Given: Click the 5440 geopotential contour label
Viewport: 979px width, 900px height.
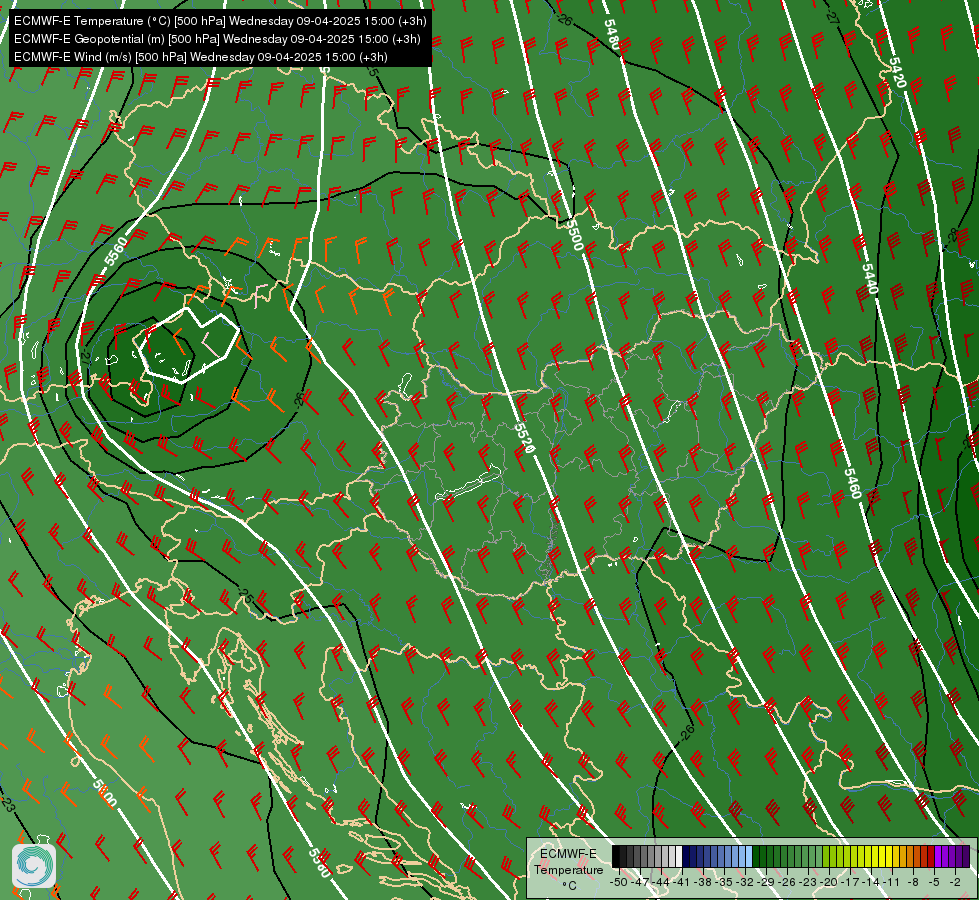Looking at the screenshot, I should 870,279.
